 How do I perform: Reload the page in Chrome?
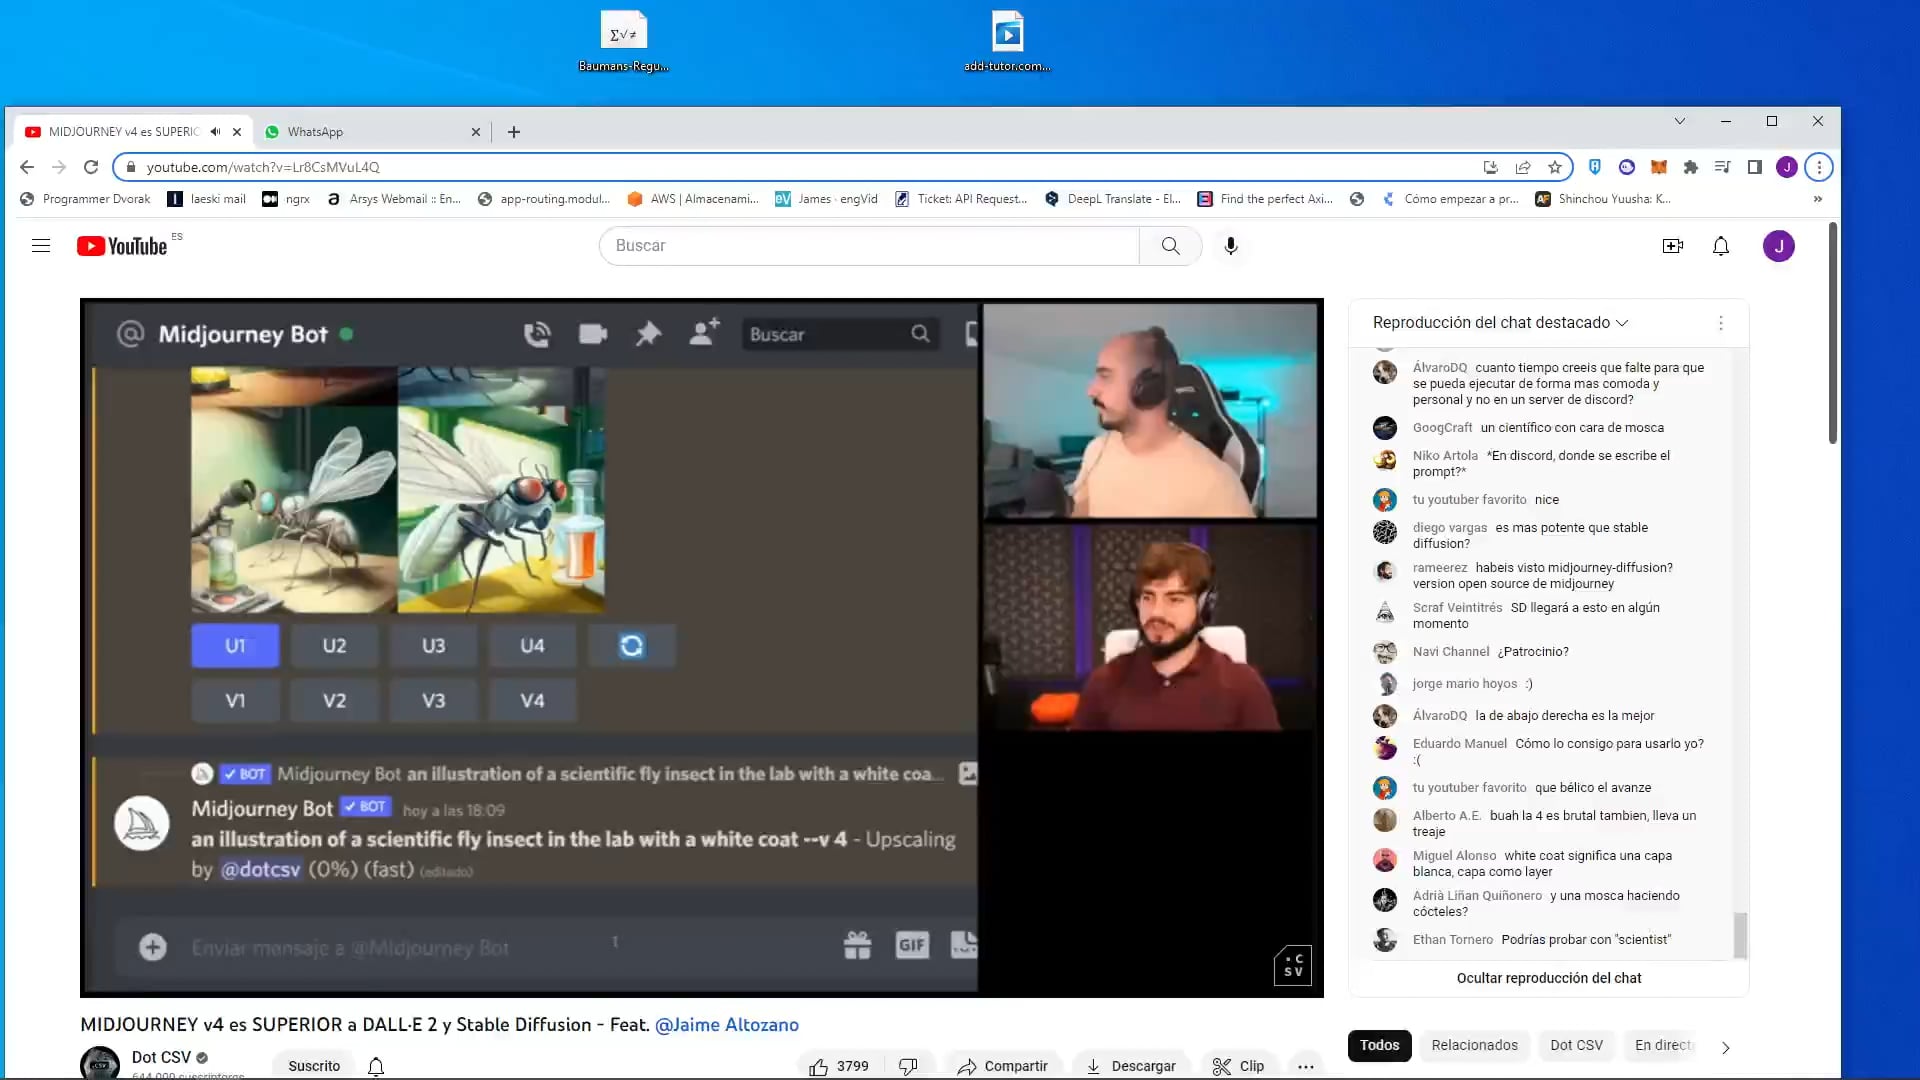91,167
